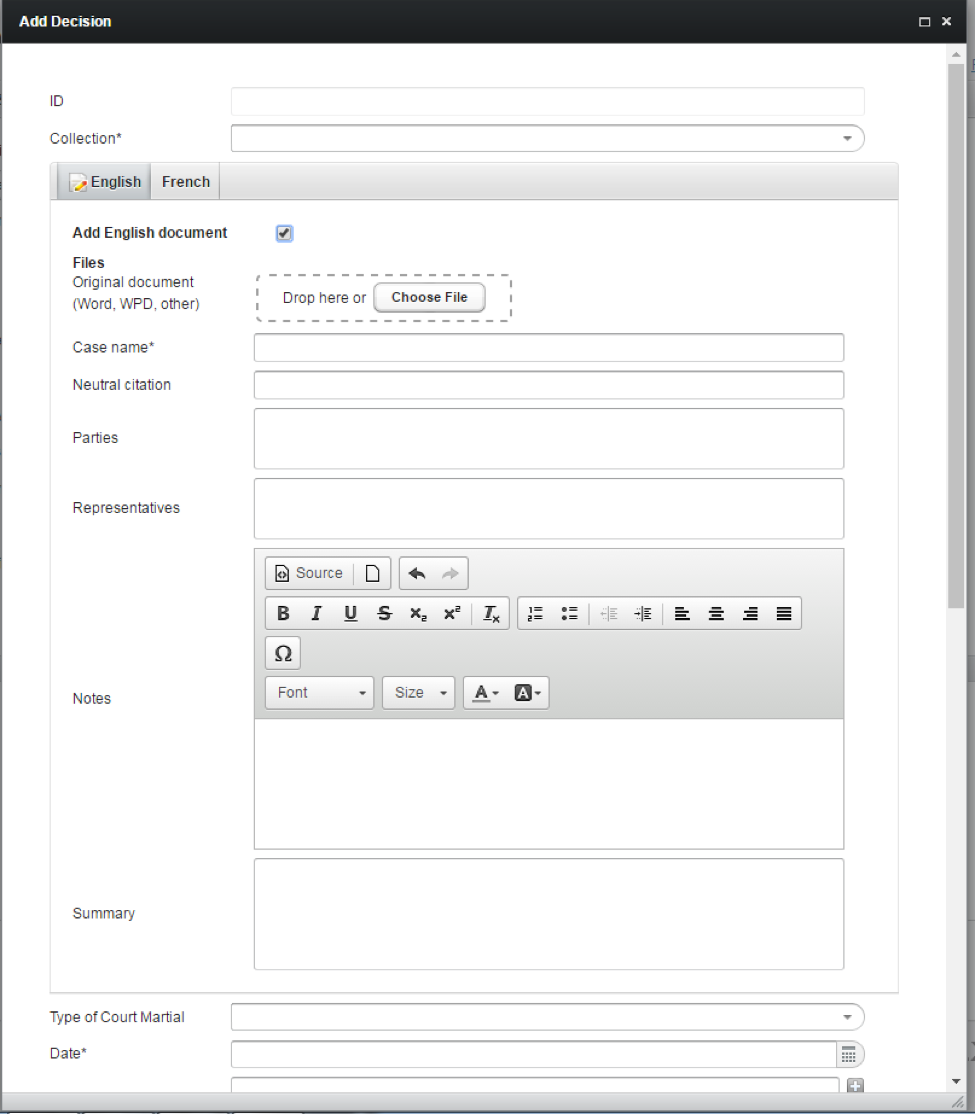
Task: Uncheck the Add English document checkbox
Action: [284, 233]
